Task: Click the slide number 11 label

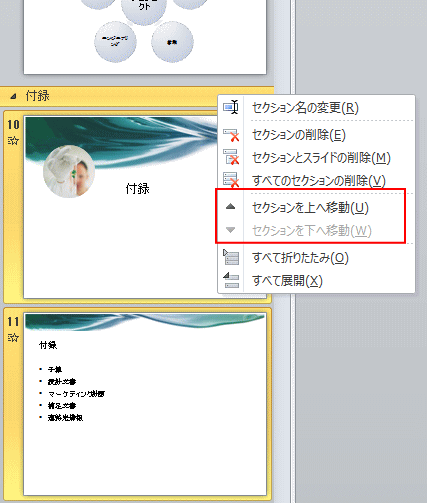Action: (x=13, y=322)
